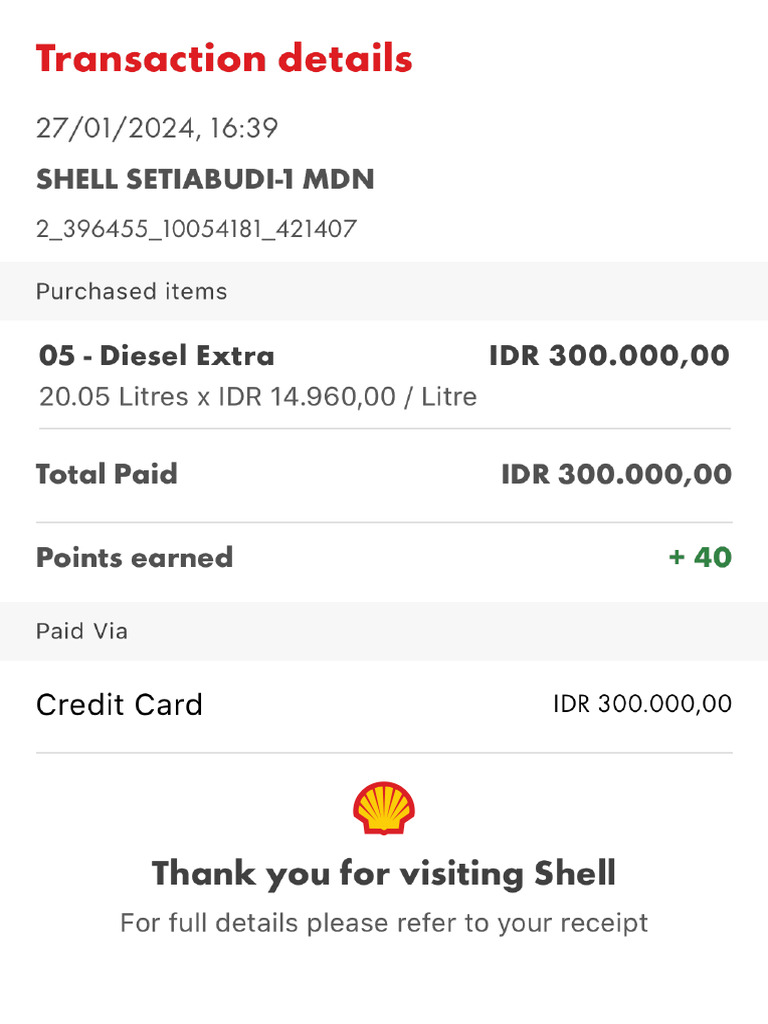The width and height of the screenshot is (768, 1024).
Task: Click the Shell pecten logo
Action: point(384,809)
